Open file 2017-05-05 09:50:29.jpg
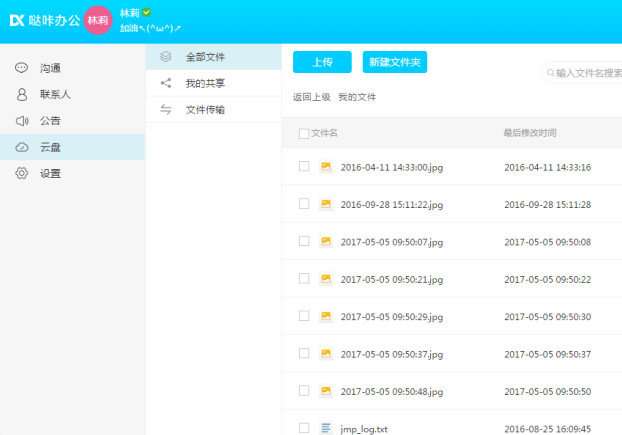Viewport: 622px width, 435px height. pyautogui.click(x=392, y=316)
